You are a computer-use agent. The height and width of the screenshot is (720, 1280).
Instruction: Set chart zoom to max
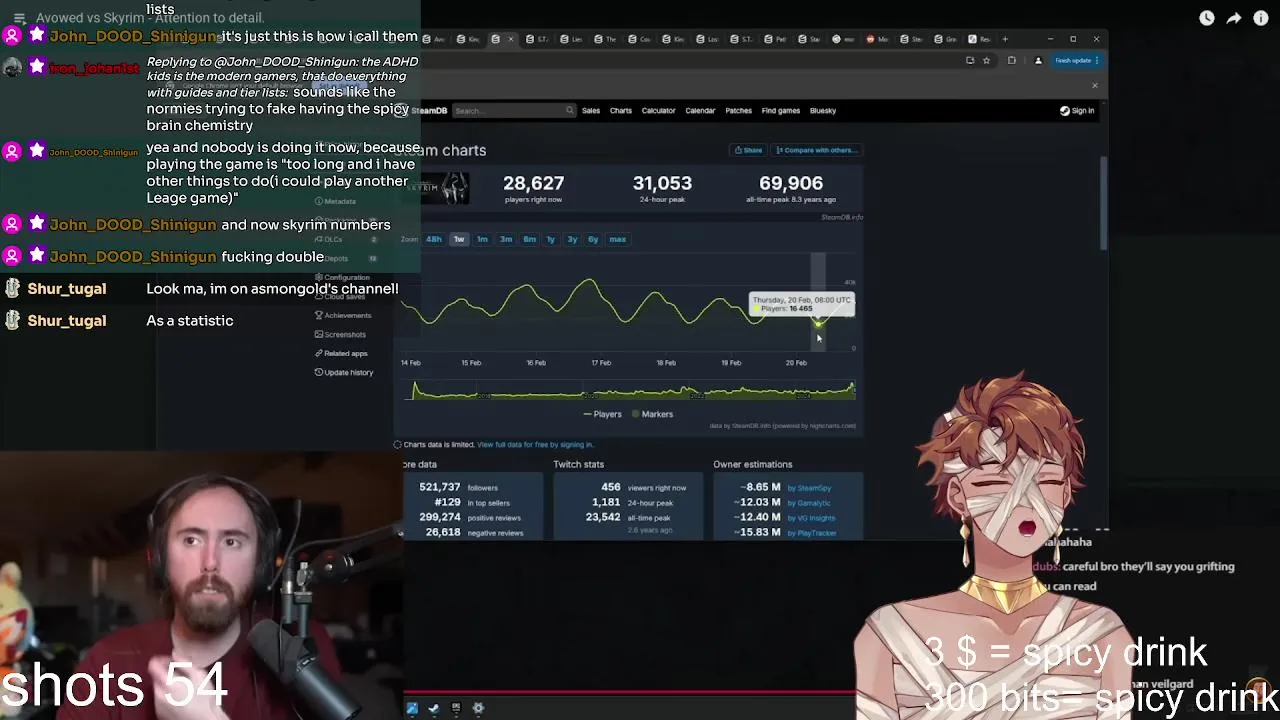[617, 239]
